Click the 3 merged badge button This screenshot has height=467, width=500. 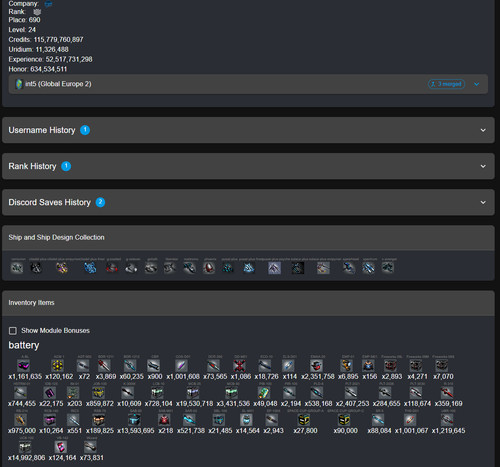pos(446,84)
